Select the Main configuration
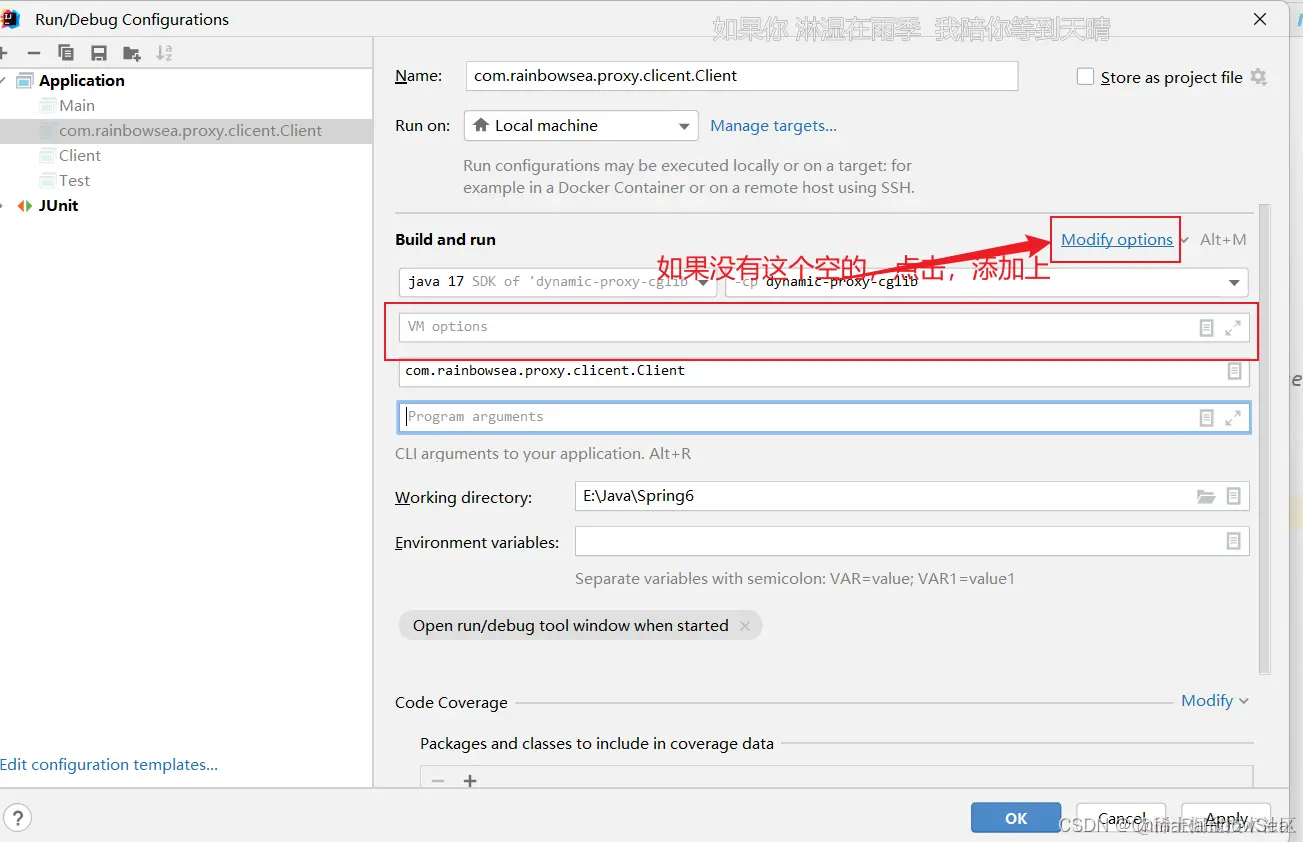This screenshot has width=1303, height=842. 77,106
